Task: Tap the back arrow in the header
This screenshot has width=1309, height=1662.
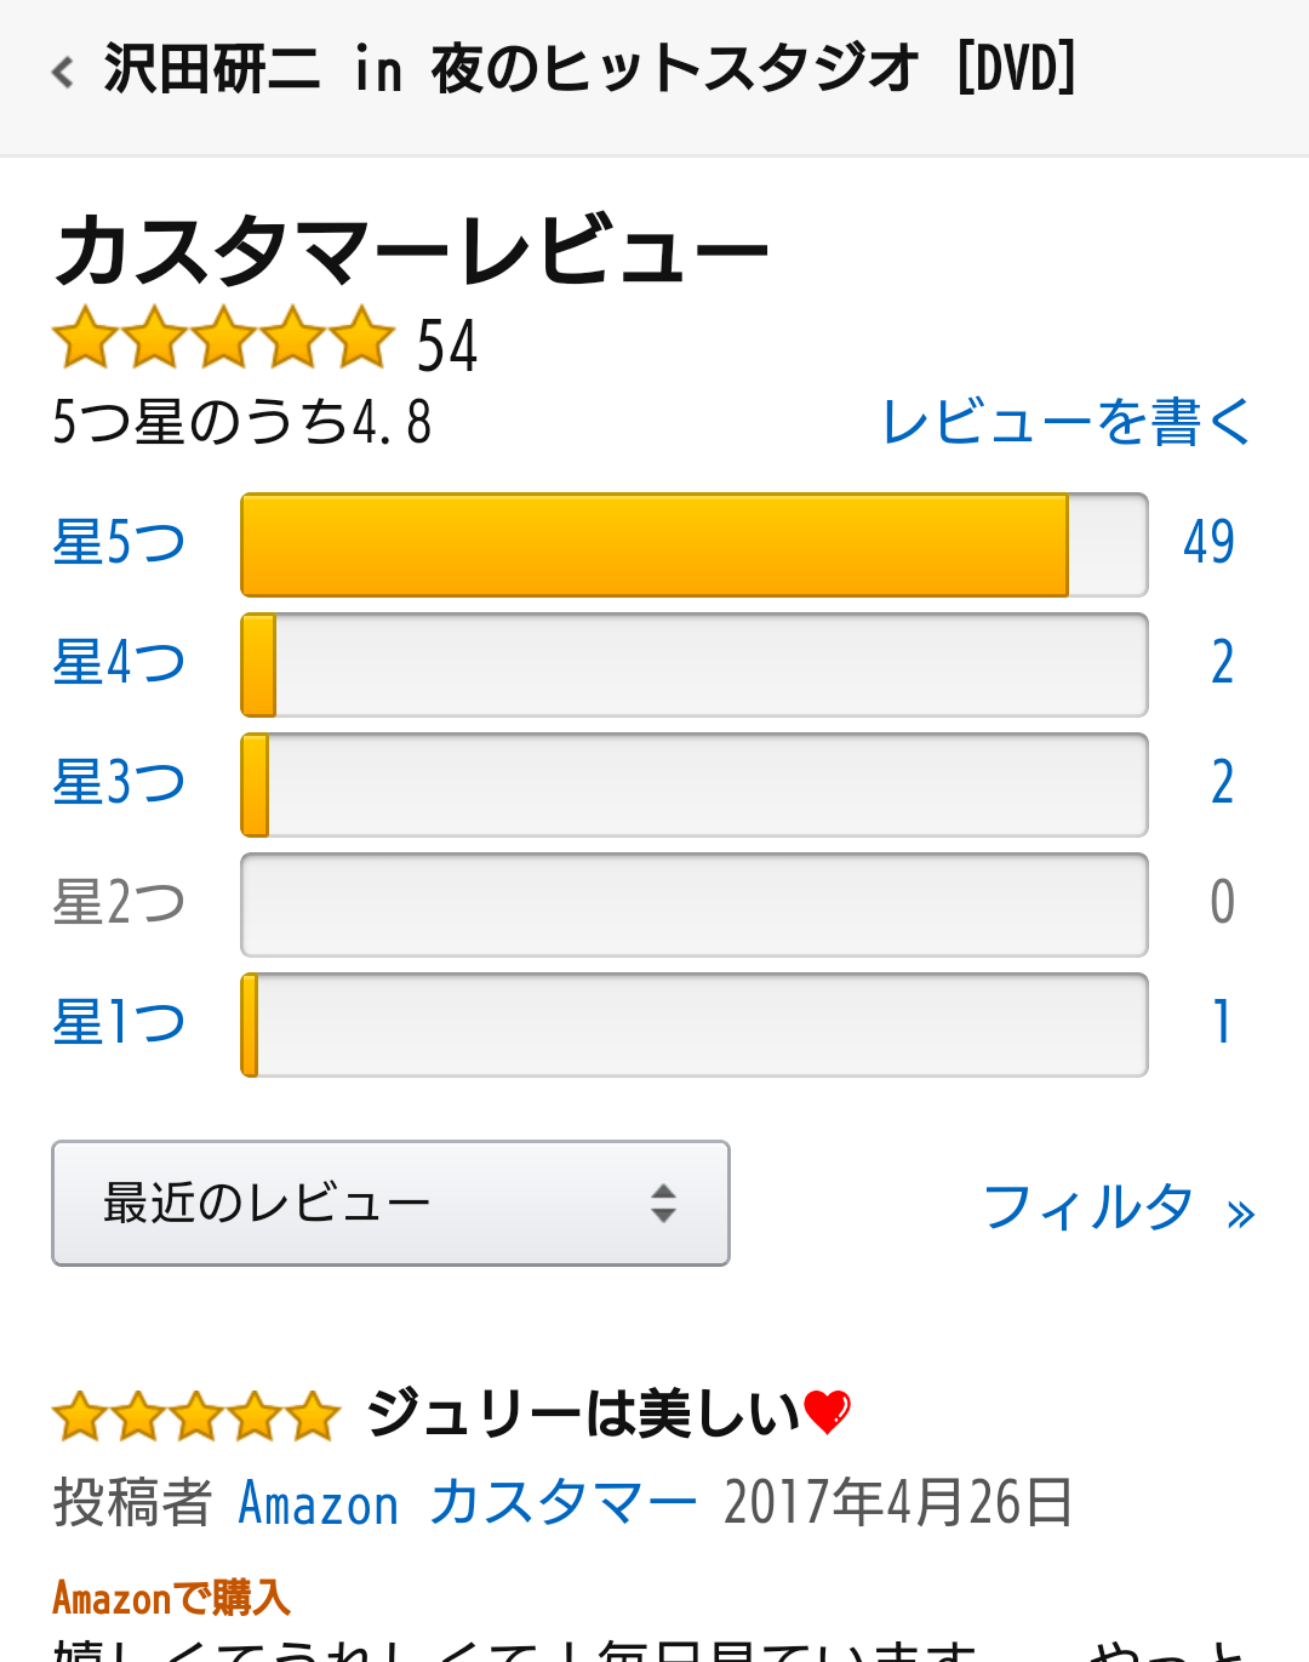Action: [63, 72]
